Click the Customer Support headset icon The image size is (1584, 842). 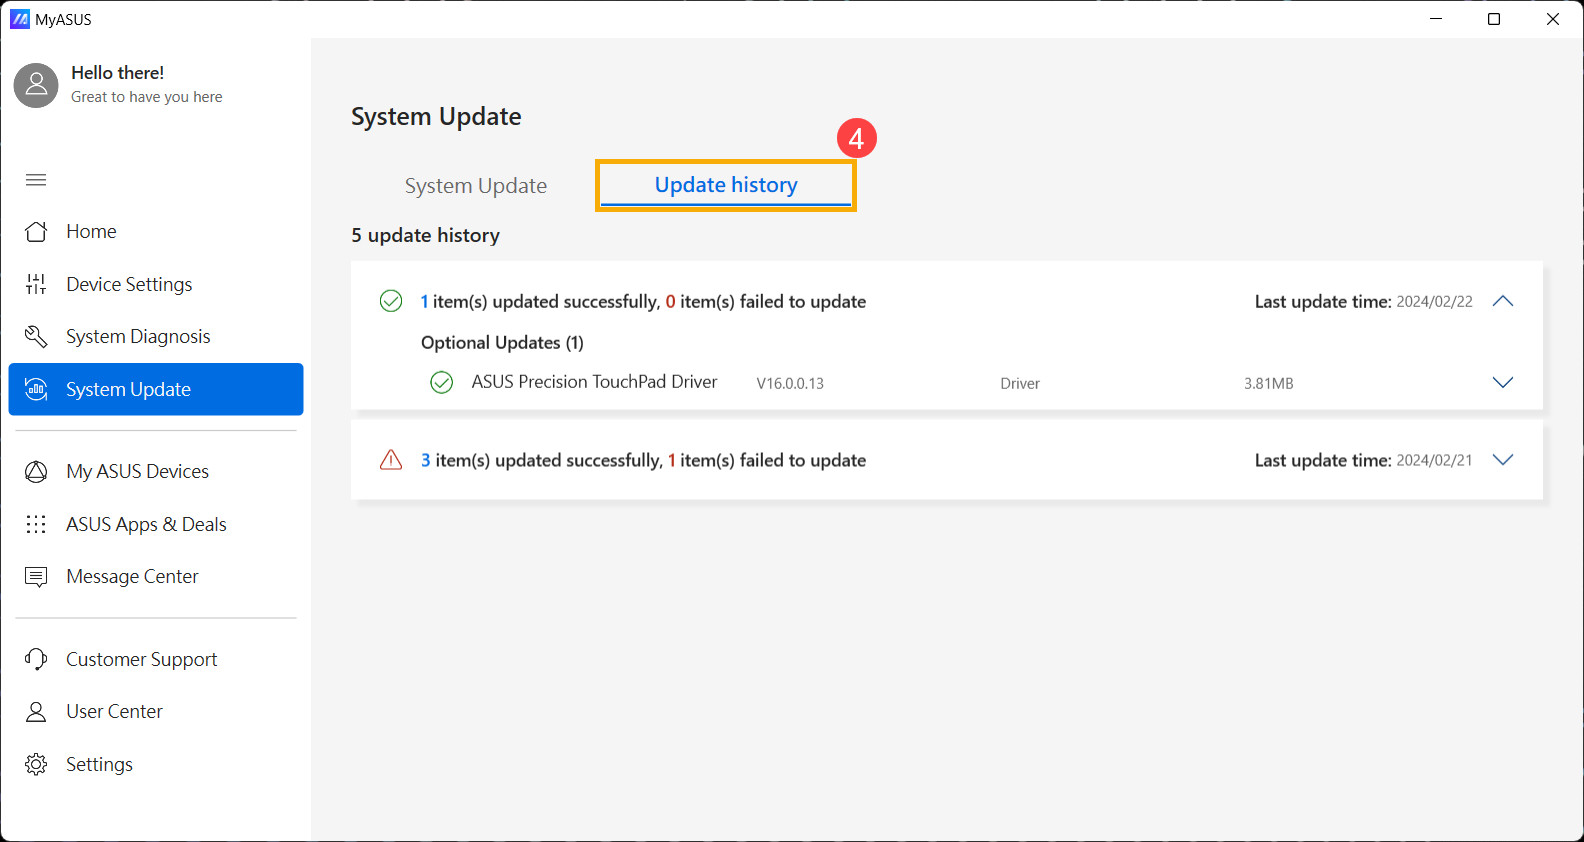point(36,659)
